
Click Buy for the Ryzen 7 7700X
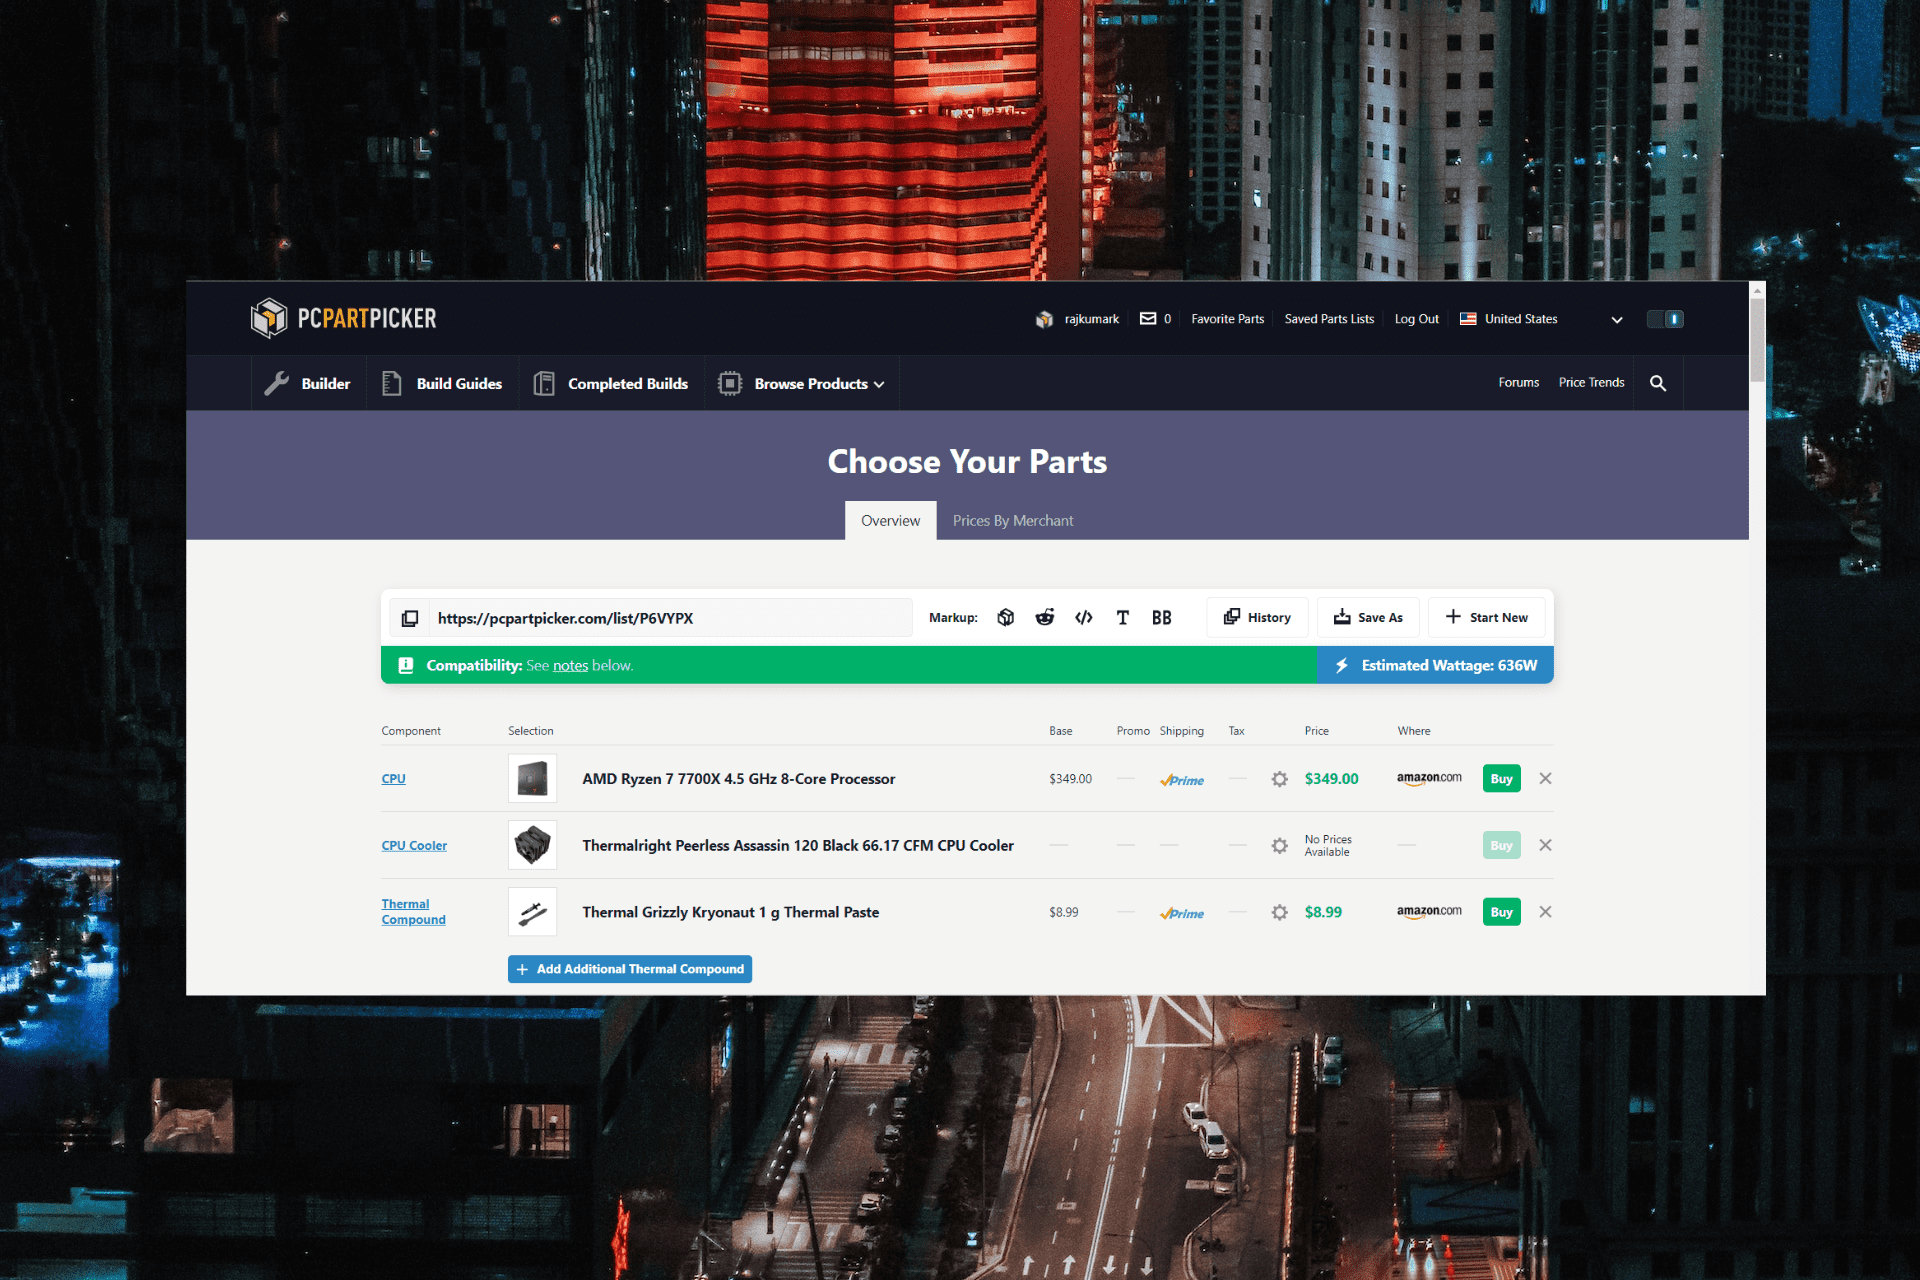click(x=1501, y=778)
